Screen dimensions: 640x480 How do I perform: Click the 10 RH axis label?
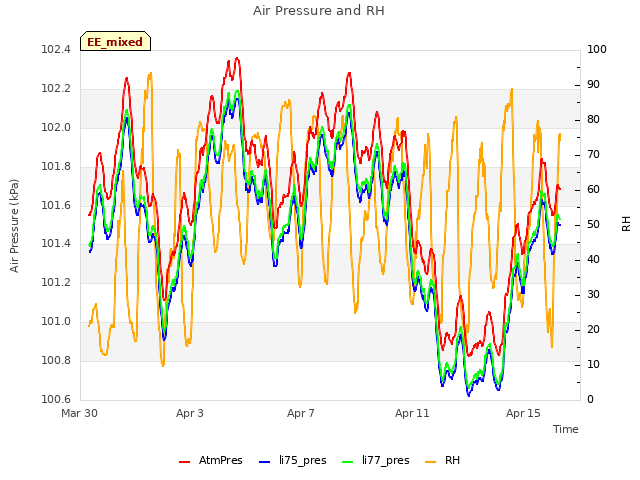tap(593, 364)
